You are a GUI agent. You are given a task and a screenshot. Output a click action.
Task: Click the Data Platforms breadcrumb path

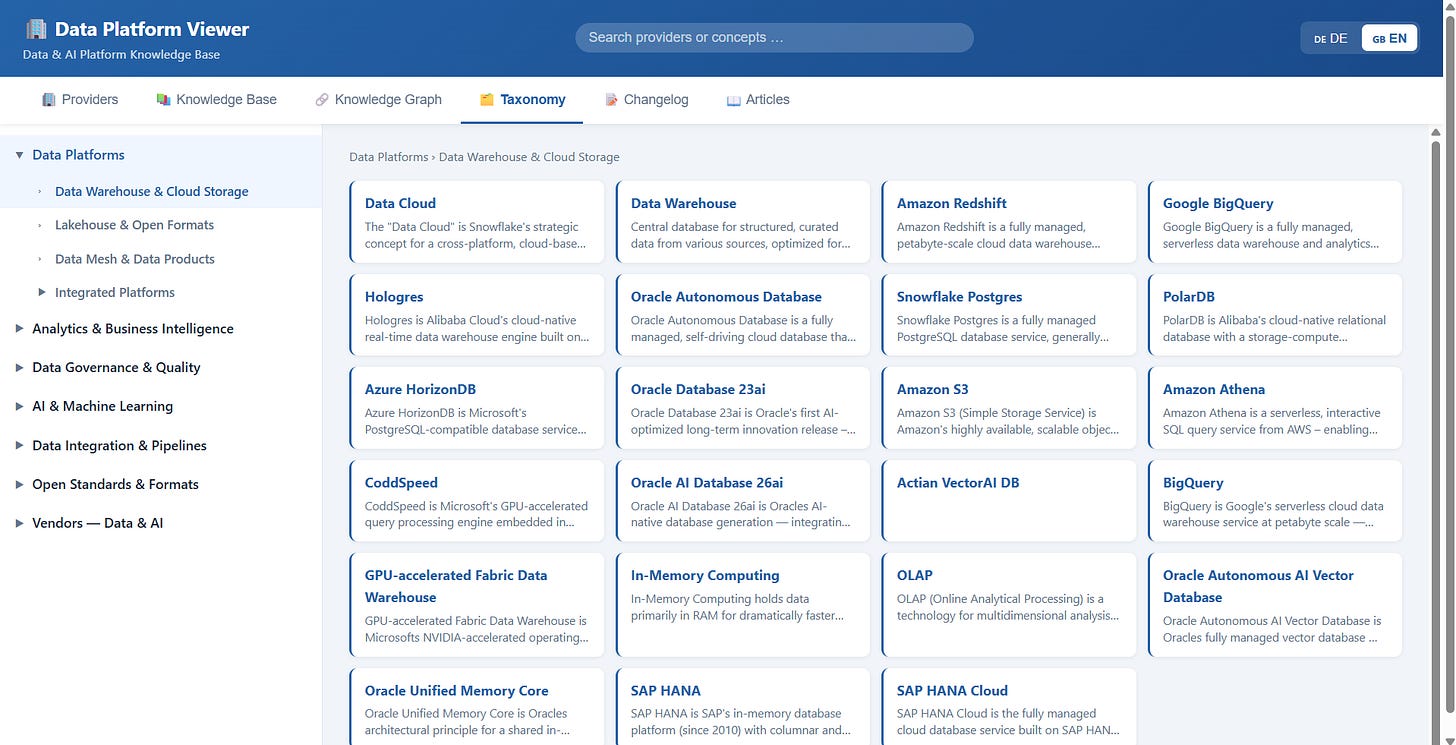pyautogui.click(x=388, y=157)
